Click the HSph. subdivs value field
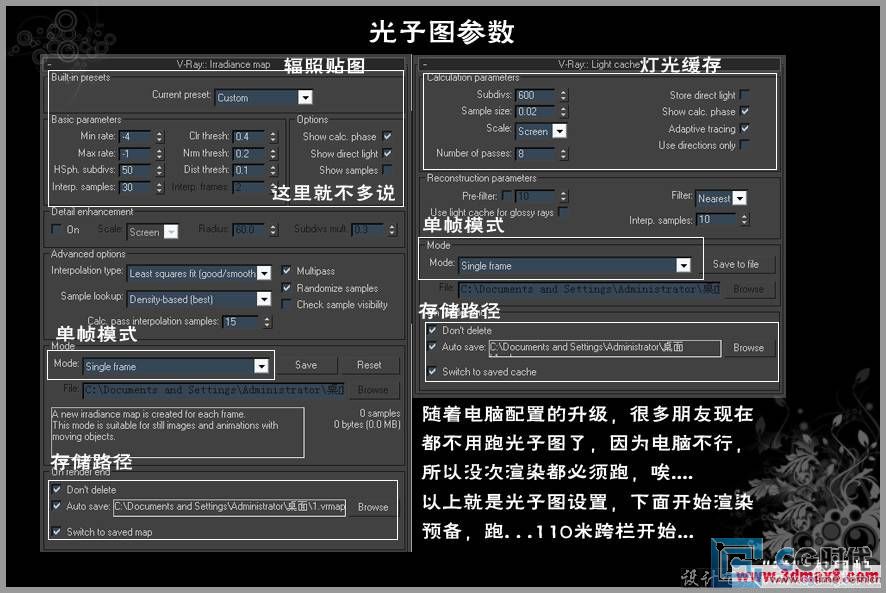Image resolution: width=886 pixels, height=593 pixels. pyautogui.click(x=136, y=170)
